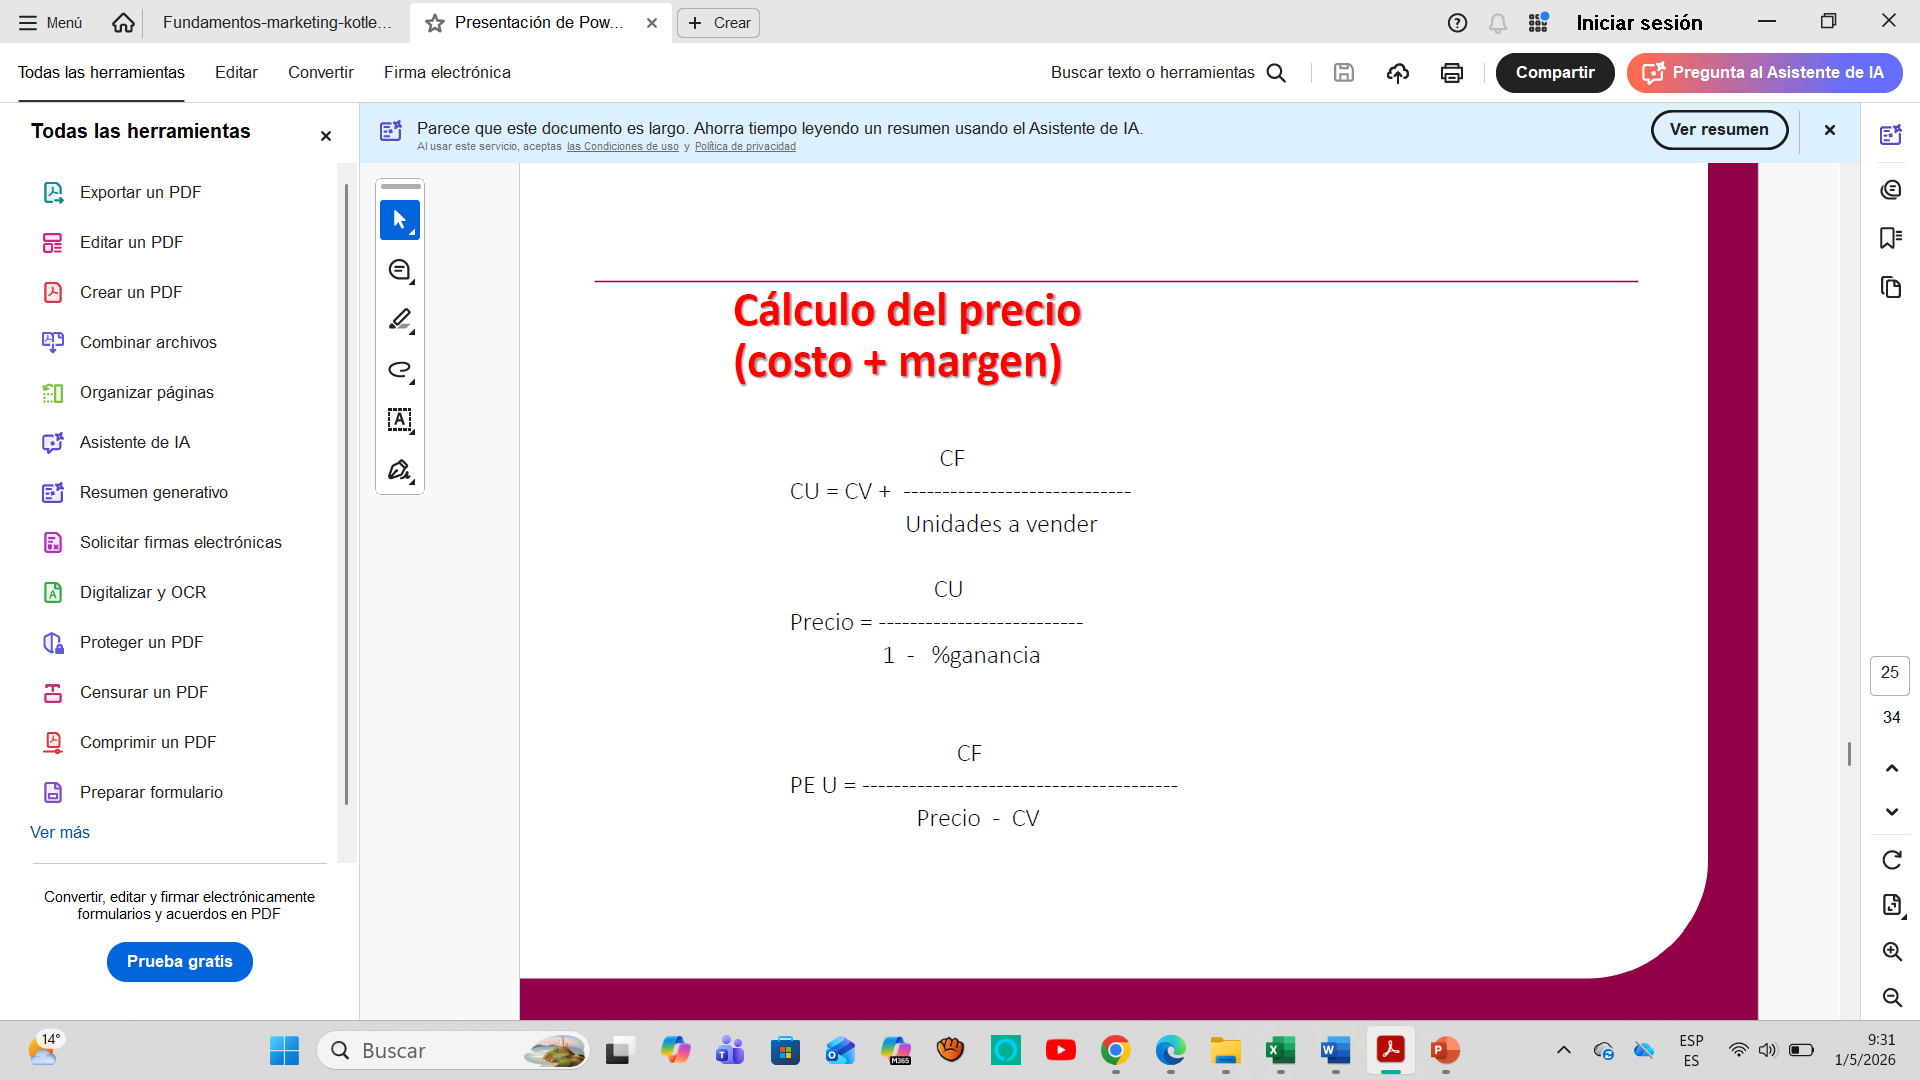
Task: Pick the freehand draw loop tool
Action: click(x=400, y=370)
